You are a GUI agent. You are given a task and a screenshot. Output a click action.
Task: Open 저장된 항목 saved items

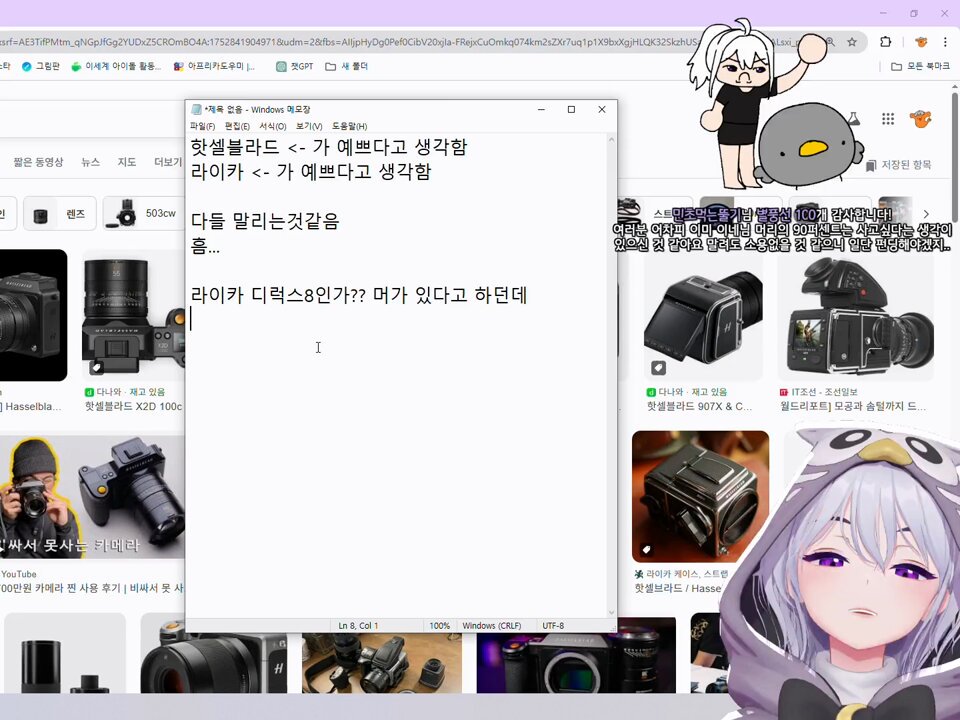(899, 165)
